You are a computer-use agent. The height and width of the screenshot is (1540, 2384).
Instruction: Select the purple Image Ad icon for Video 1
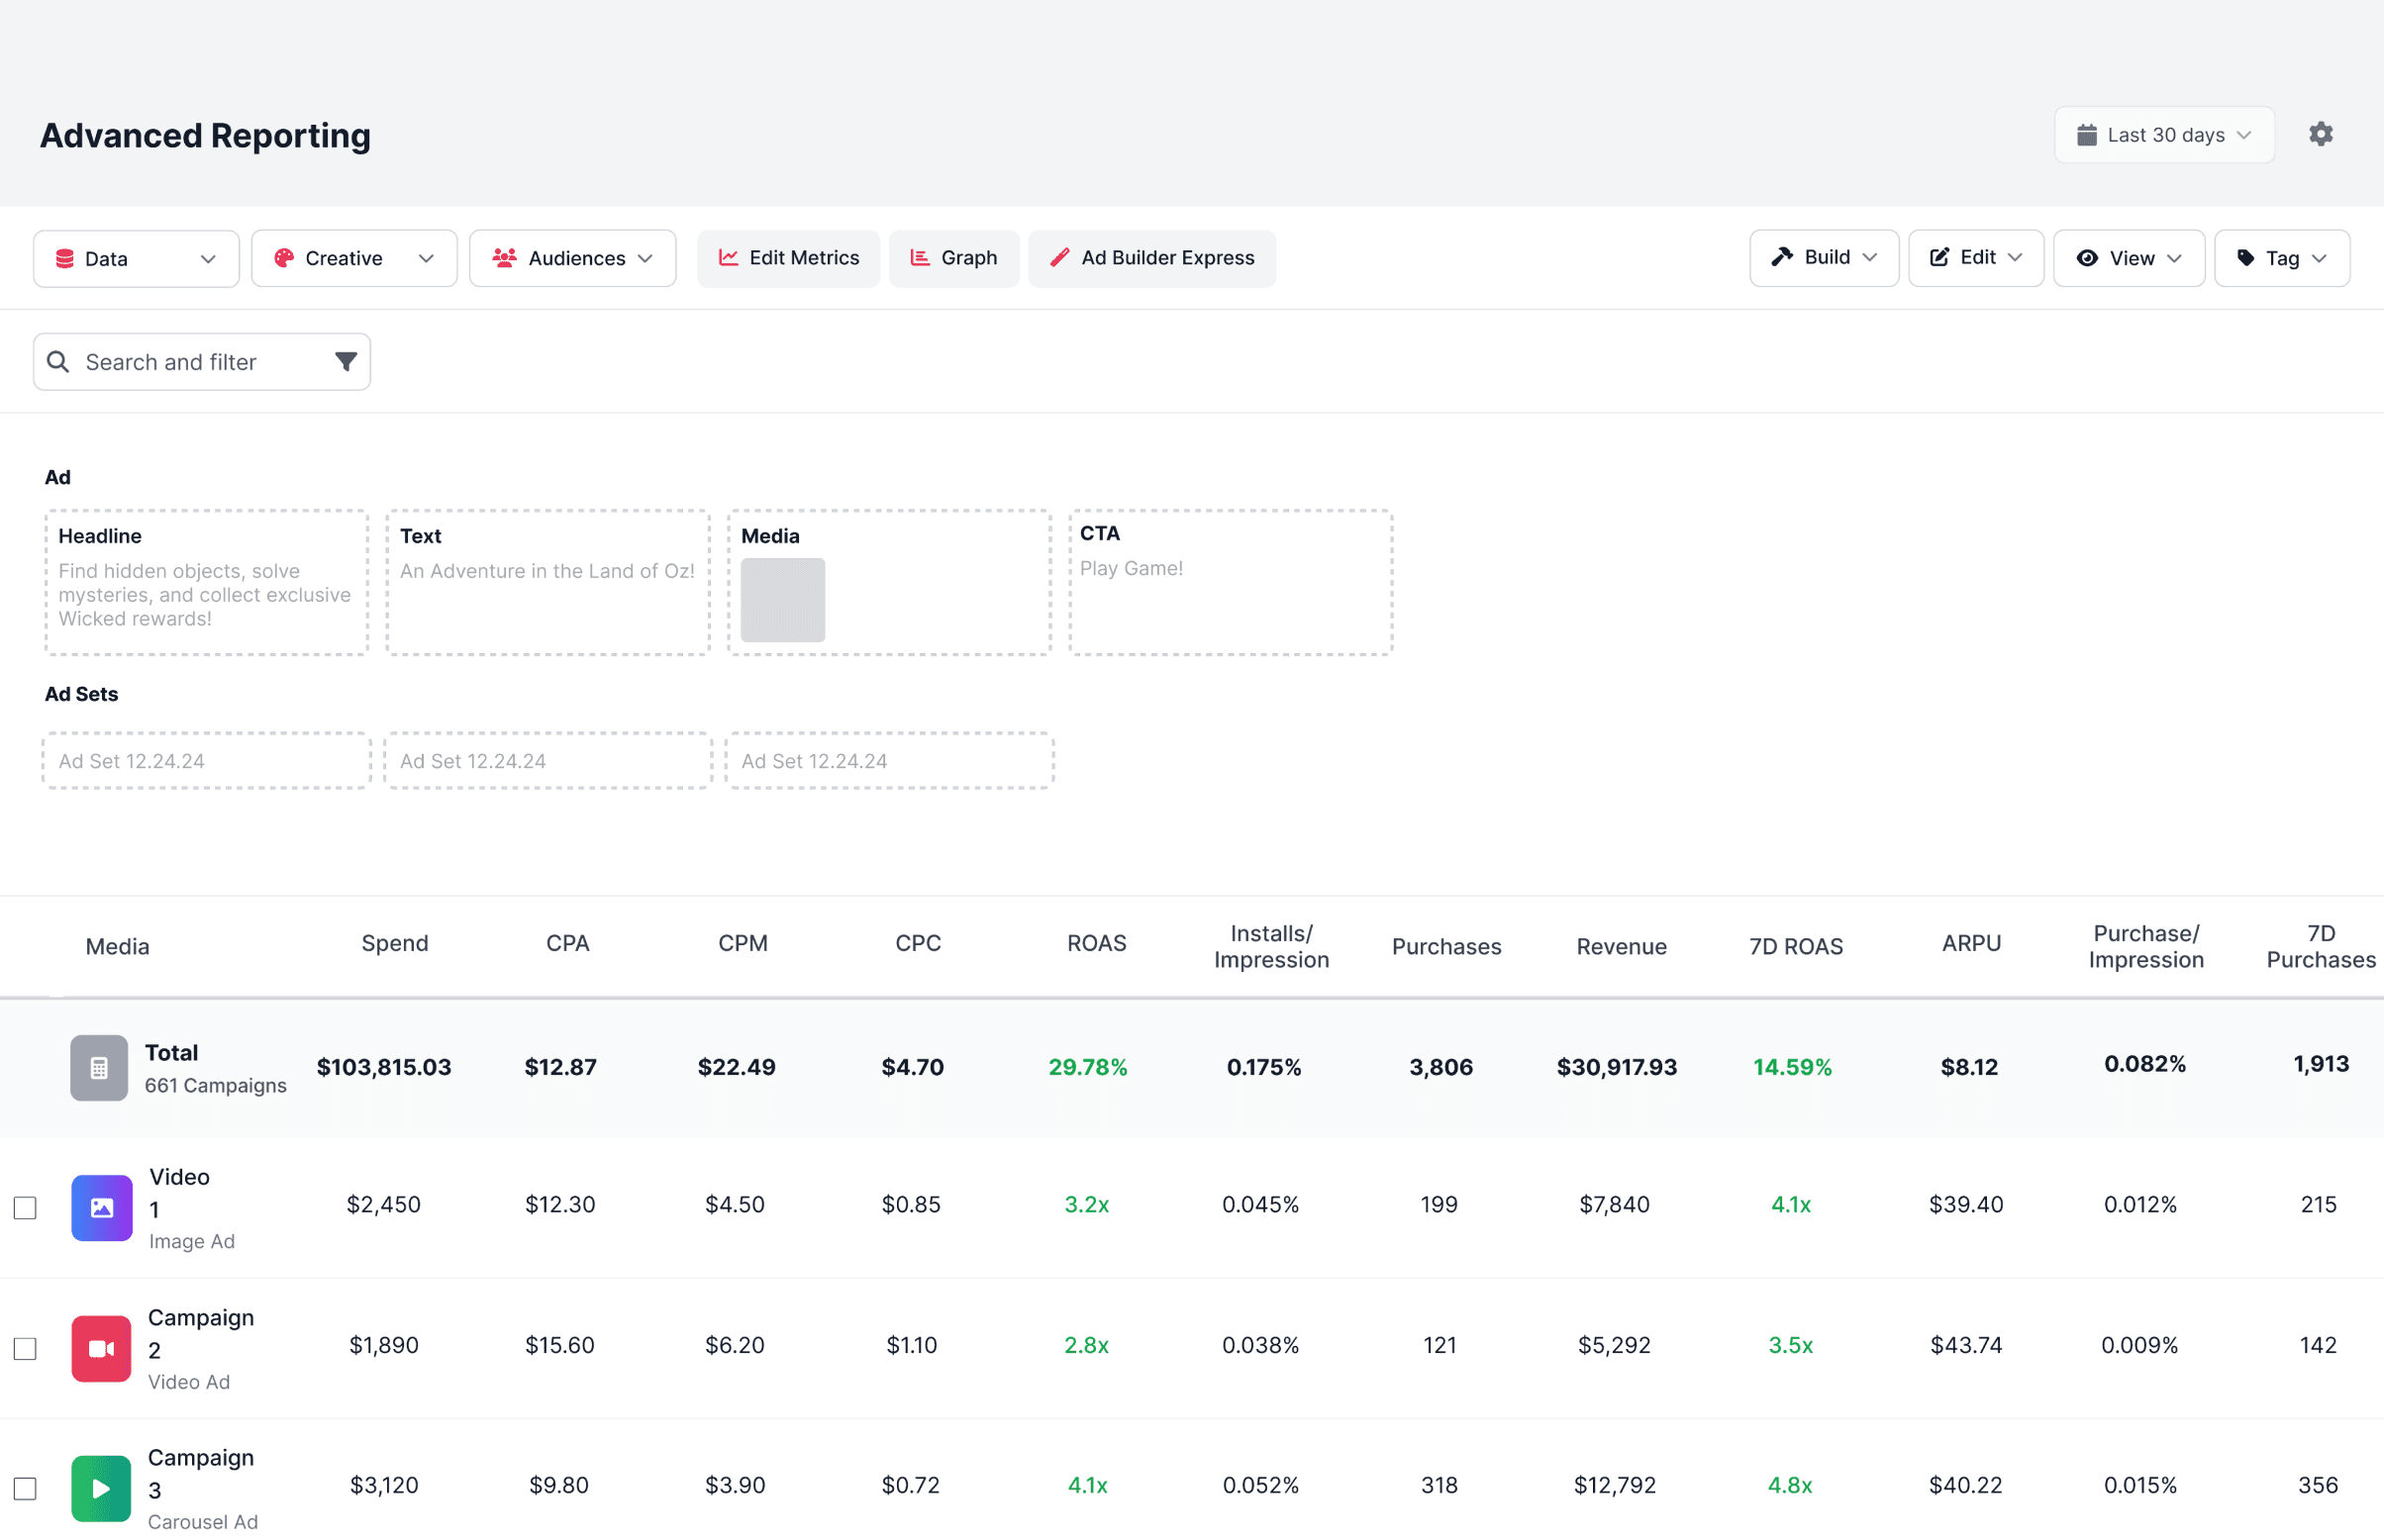click(100, 1207)
